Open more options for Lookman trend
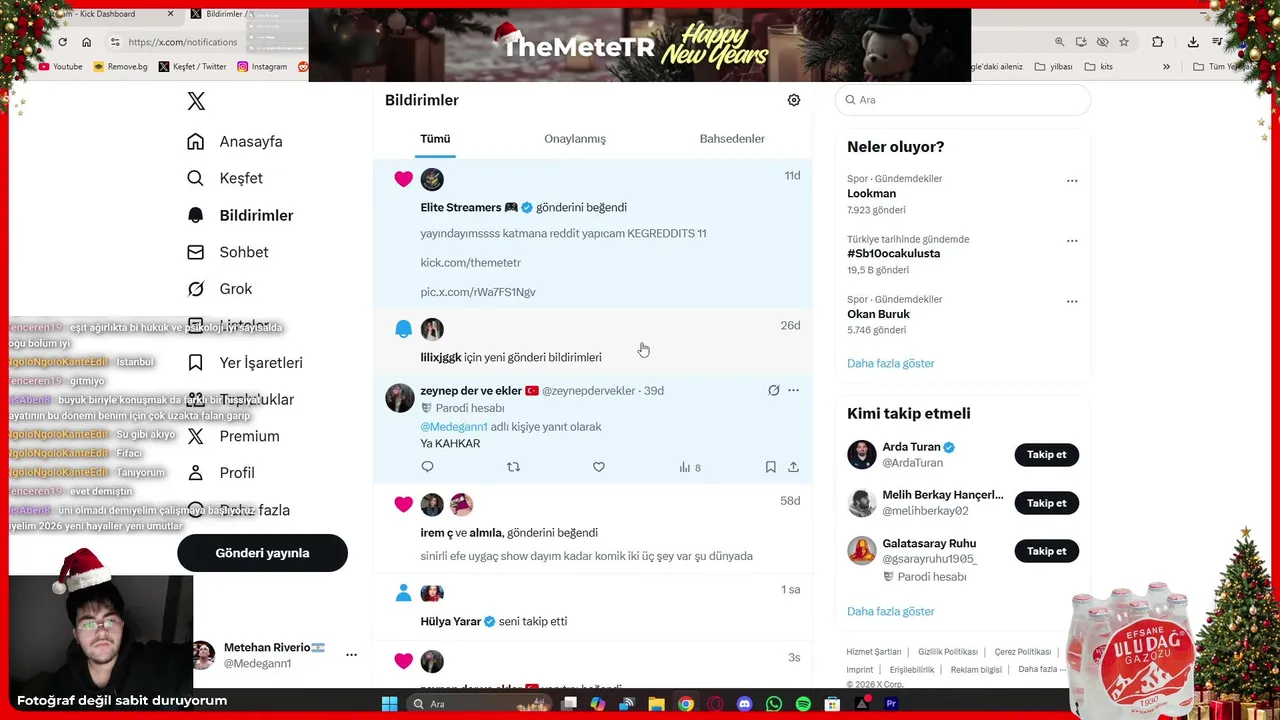 click(x=1072, y=181)
